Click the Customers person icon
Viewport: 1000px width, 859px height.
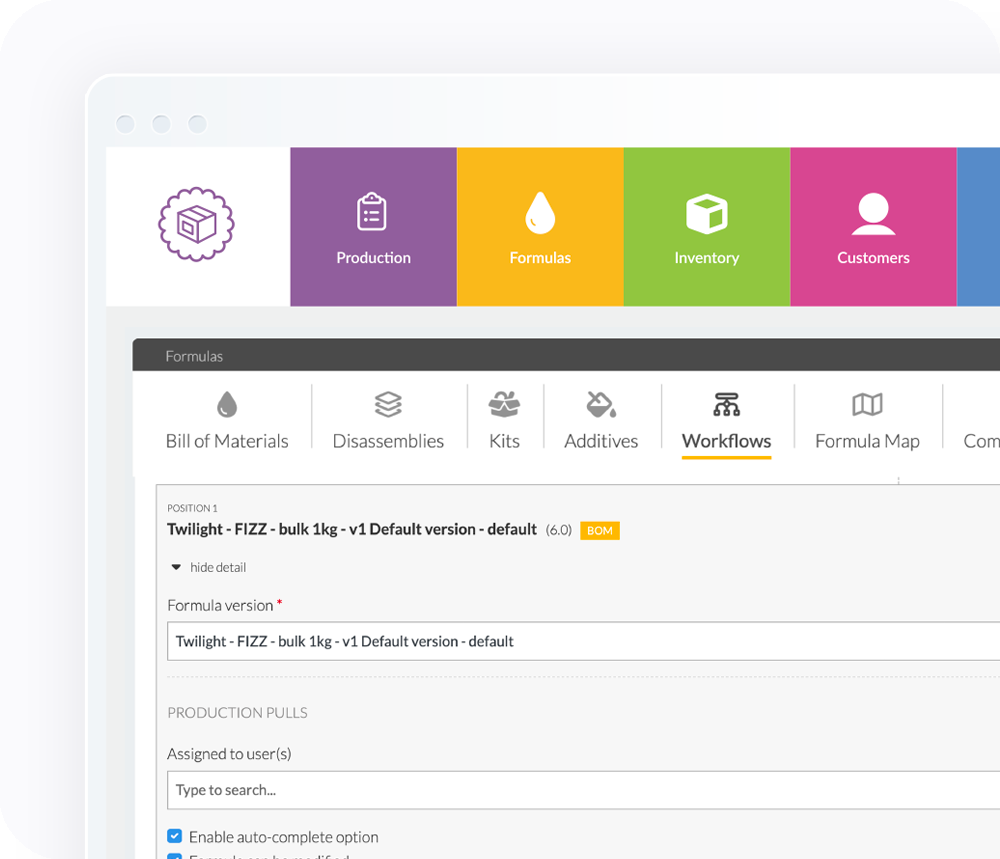tap(873, 214)
